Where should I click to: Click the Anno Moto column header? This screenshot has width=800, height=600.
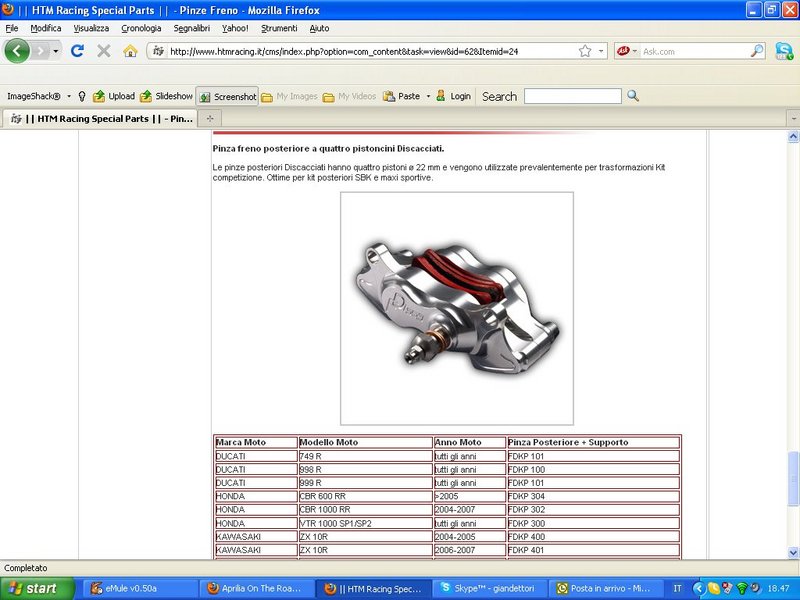(x=470, y=442)
